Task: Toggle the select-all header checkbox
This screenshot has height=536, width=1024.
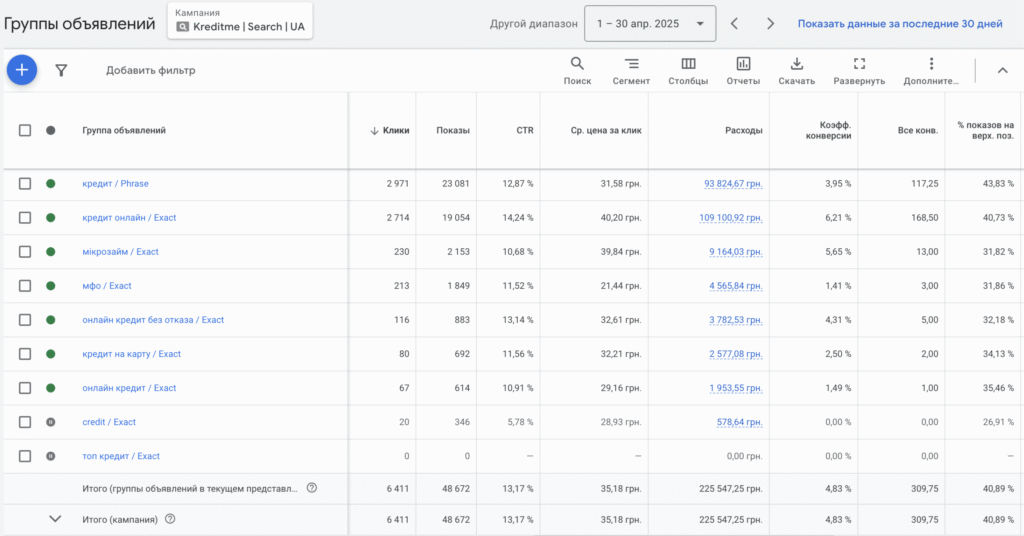Action: pos(25,130)
